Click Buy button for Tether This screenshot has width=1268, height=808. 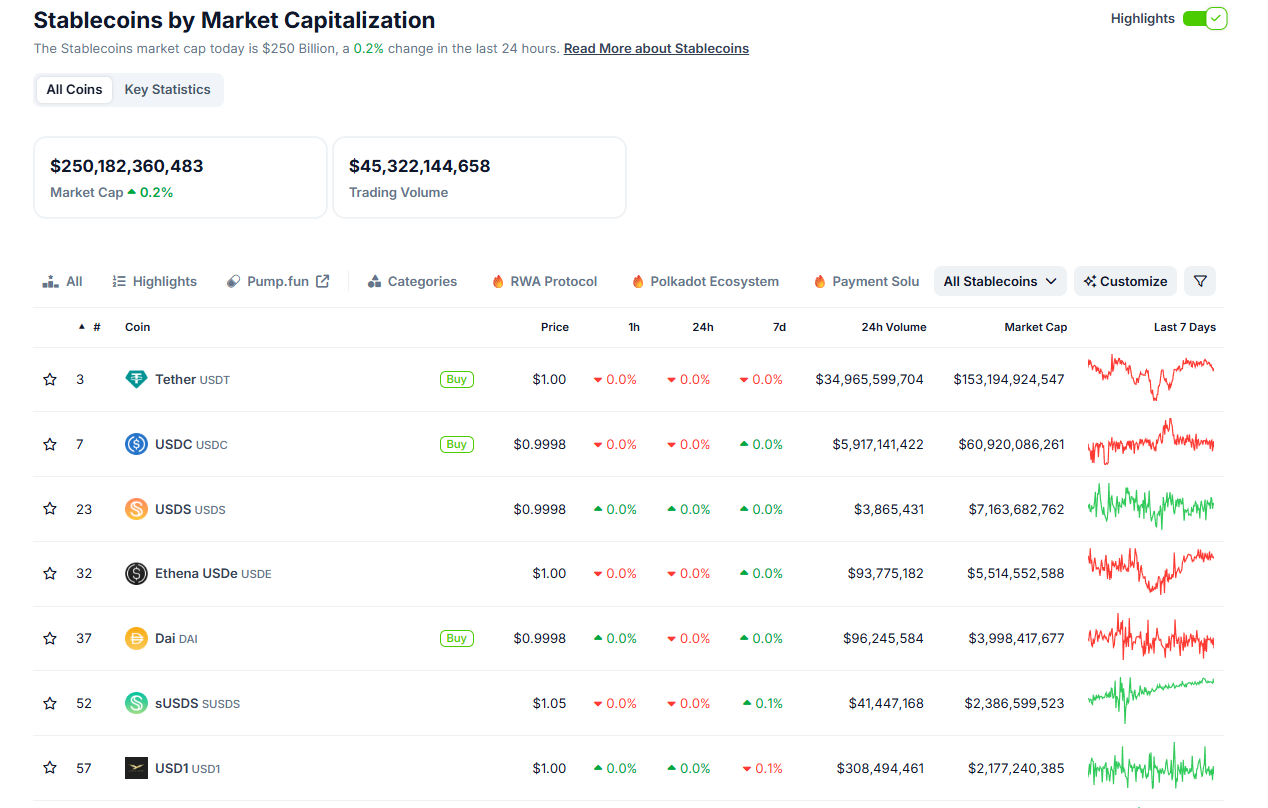[457, 379]
